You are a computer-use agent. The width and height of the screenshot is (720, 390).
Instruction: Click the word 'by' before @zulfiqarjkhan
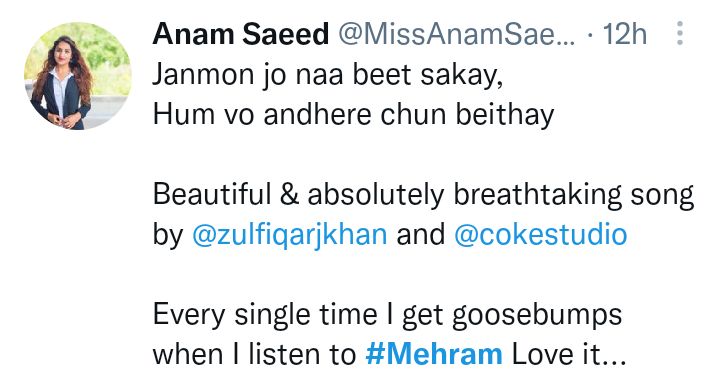(x=168, y=235)
